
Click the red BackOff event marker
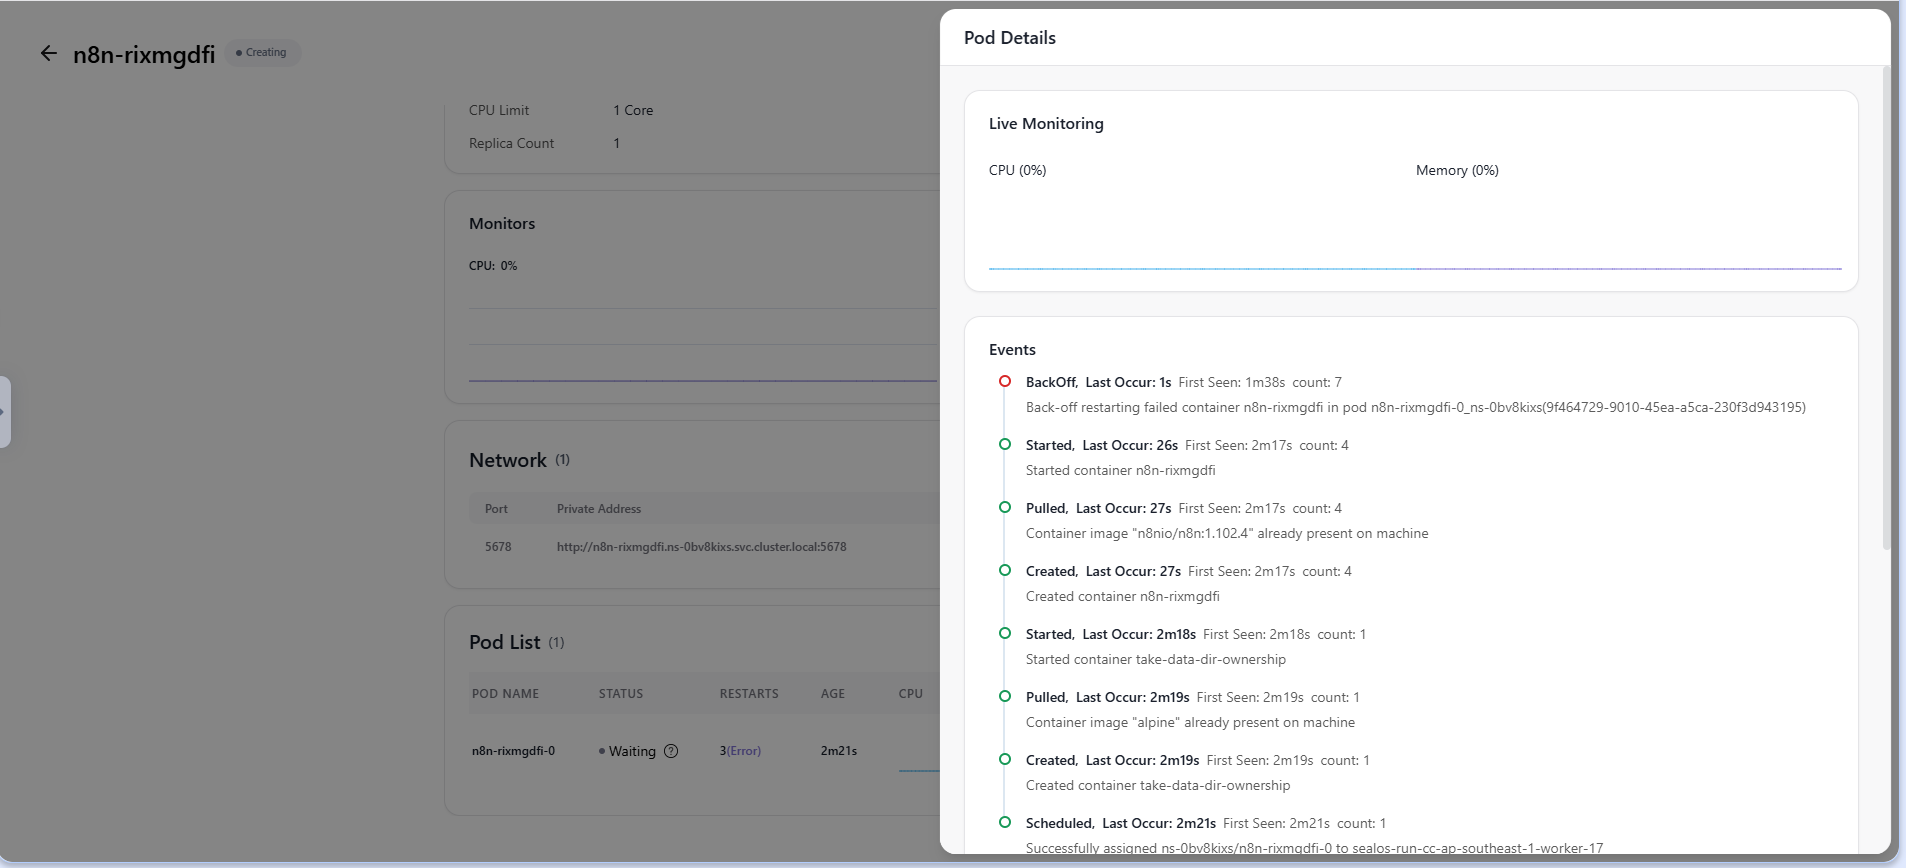point(1005,381)
